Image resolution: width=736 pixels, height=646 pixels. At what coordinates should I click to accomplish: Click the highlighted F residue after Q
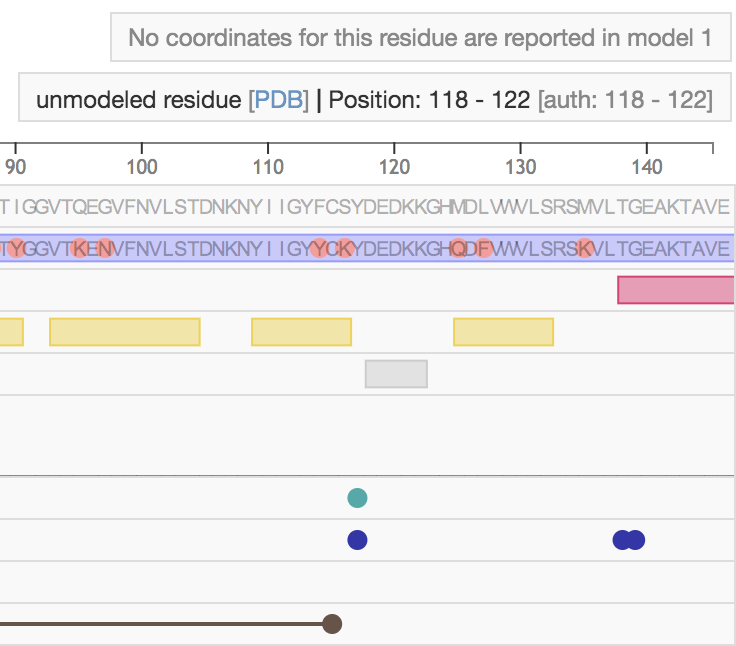[x=484, y=248]
